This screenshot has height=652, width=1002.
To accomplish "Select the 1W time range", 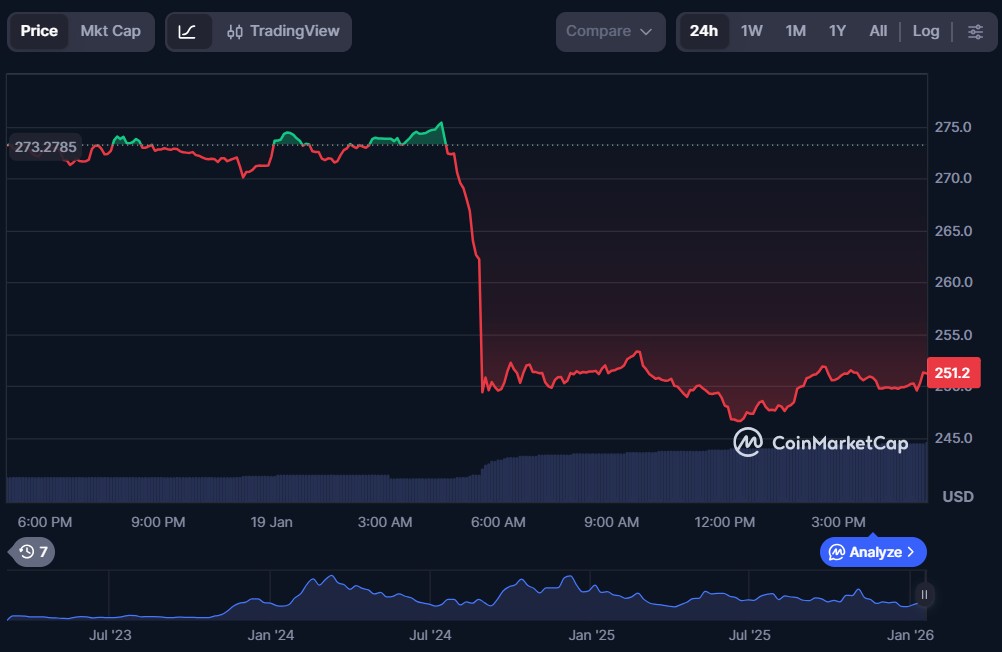I will 751,31.
